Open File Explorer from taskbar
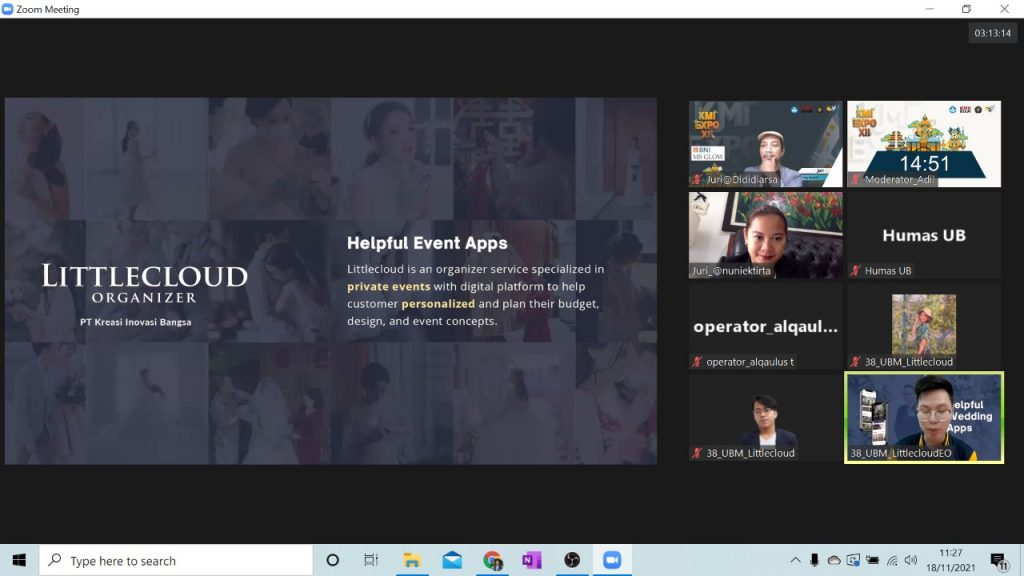1024x576 pixels. [411, 560]
